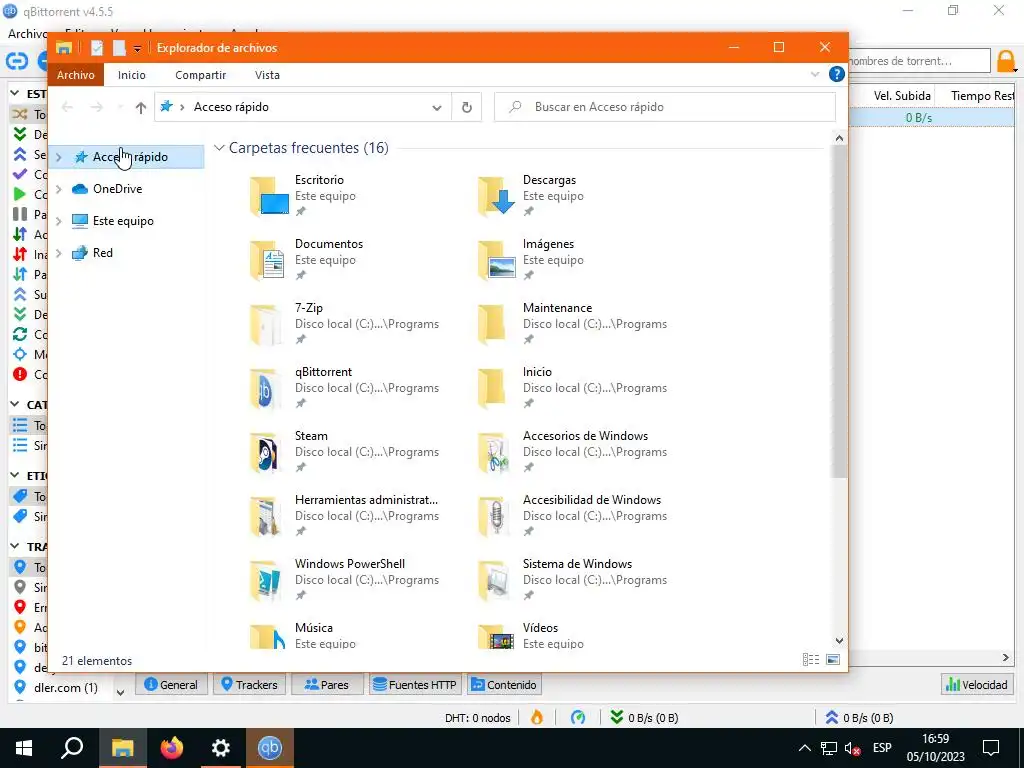
Task: Click Explorer vertical scrollbar down arrow
Action: click(839, 641)
